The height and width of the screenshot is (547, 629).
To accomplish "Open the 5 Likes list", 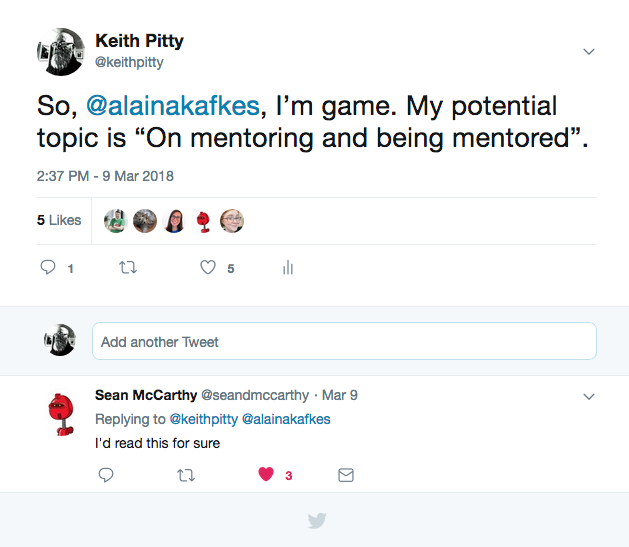I will pos(59,220).
